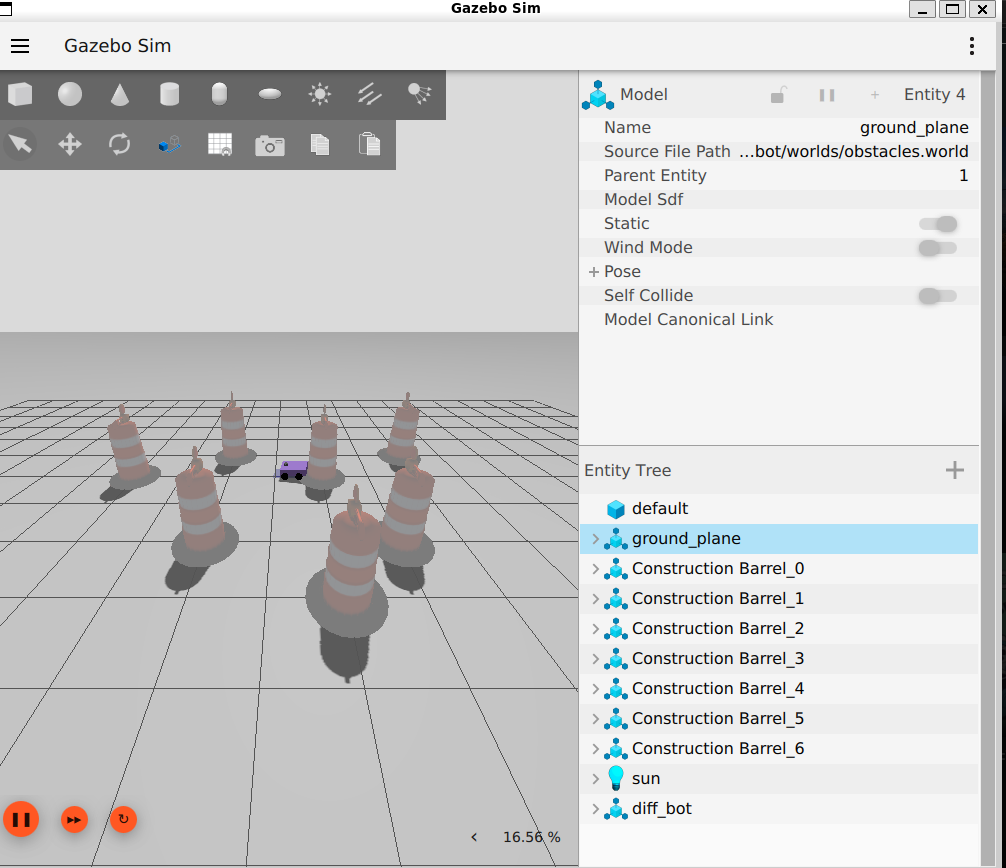Insert a cylinder shape
The width and height of the screenshot is (1006, 868).
169,94
